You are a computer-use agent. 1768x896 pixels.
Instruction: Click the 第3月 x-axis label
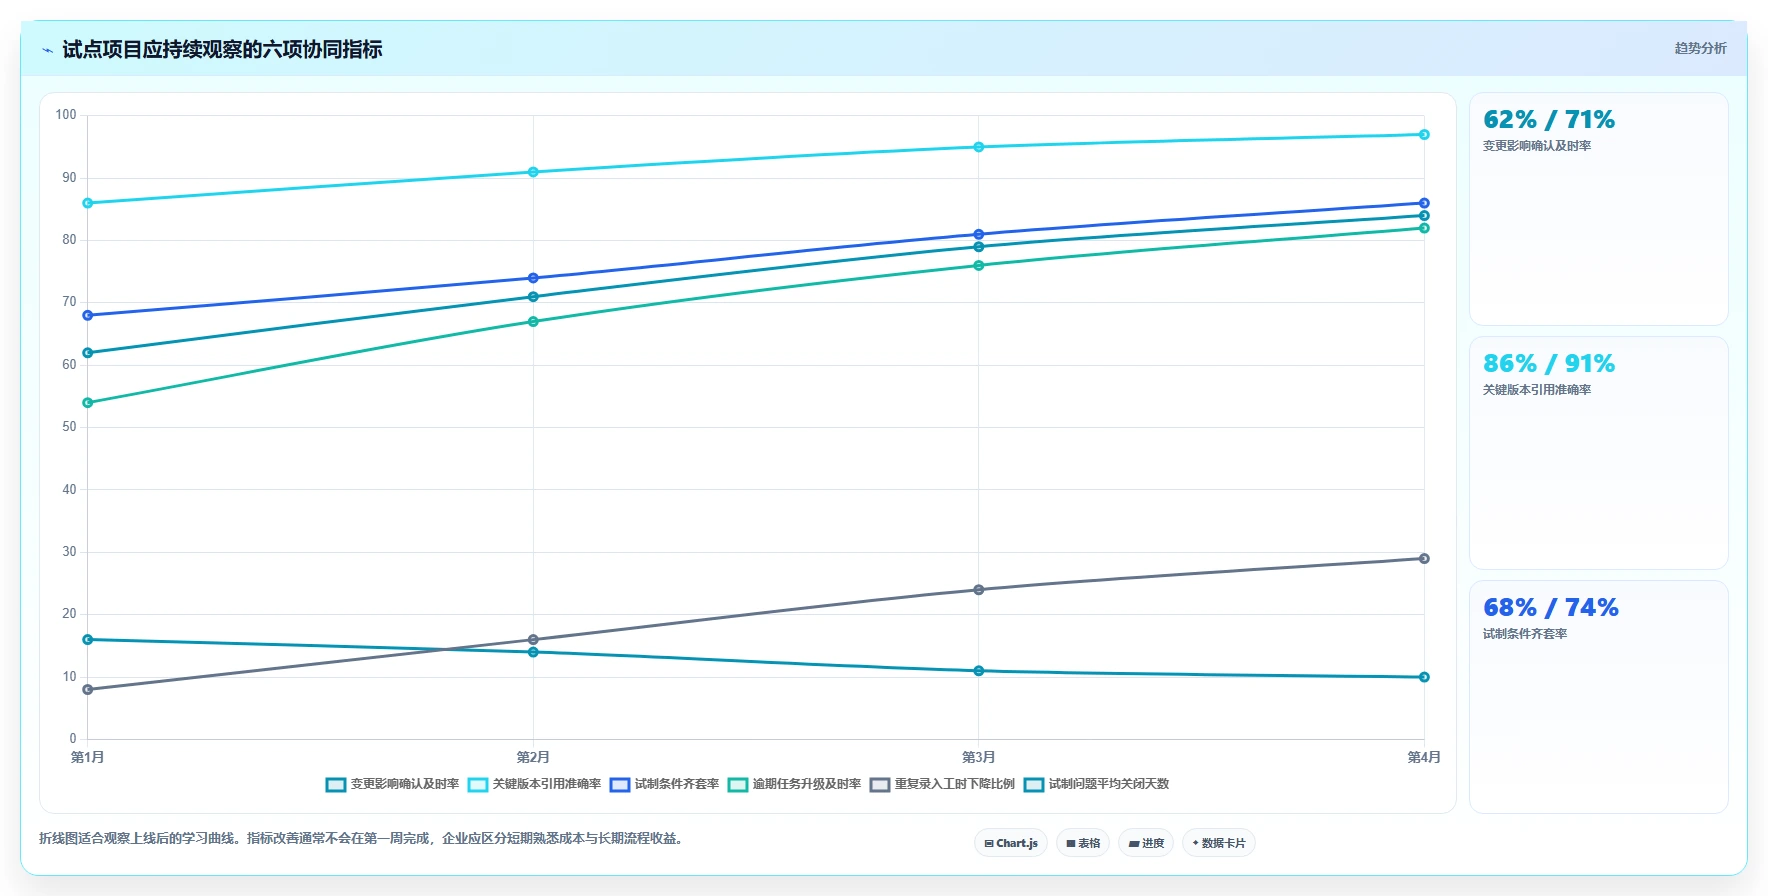979,757
